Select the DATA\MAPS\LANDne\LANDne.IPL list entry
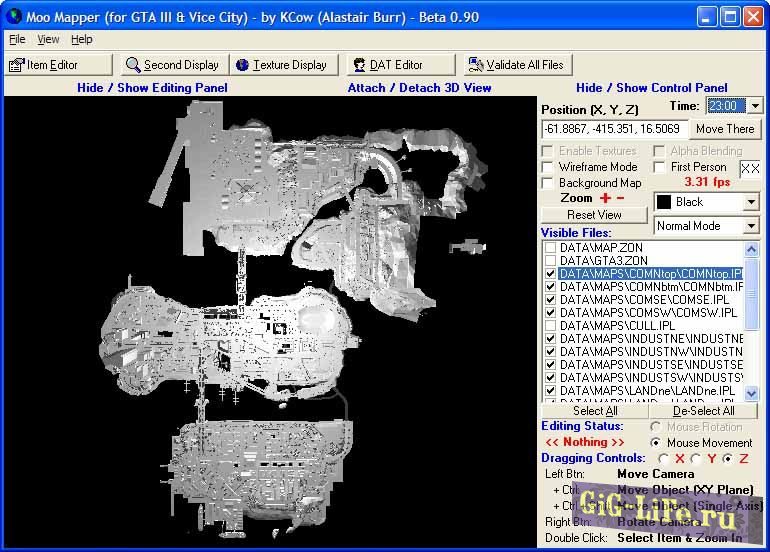Viewport: 770px width, 552px height. point(647,391)
